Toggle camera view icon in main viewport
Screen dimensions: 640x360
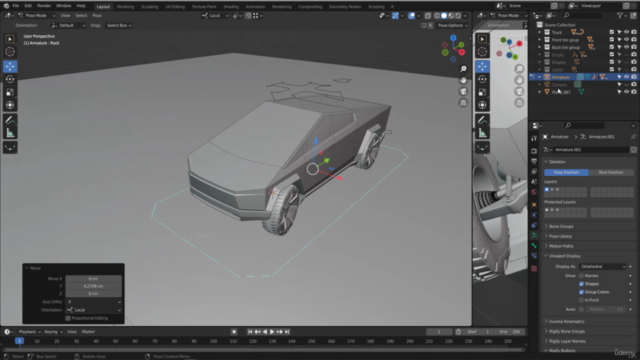[x=463, y=91]
